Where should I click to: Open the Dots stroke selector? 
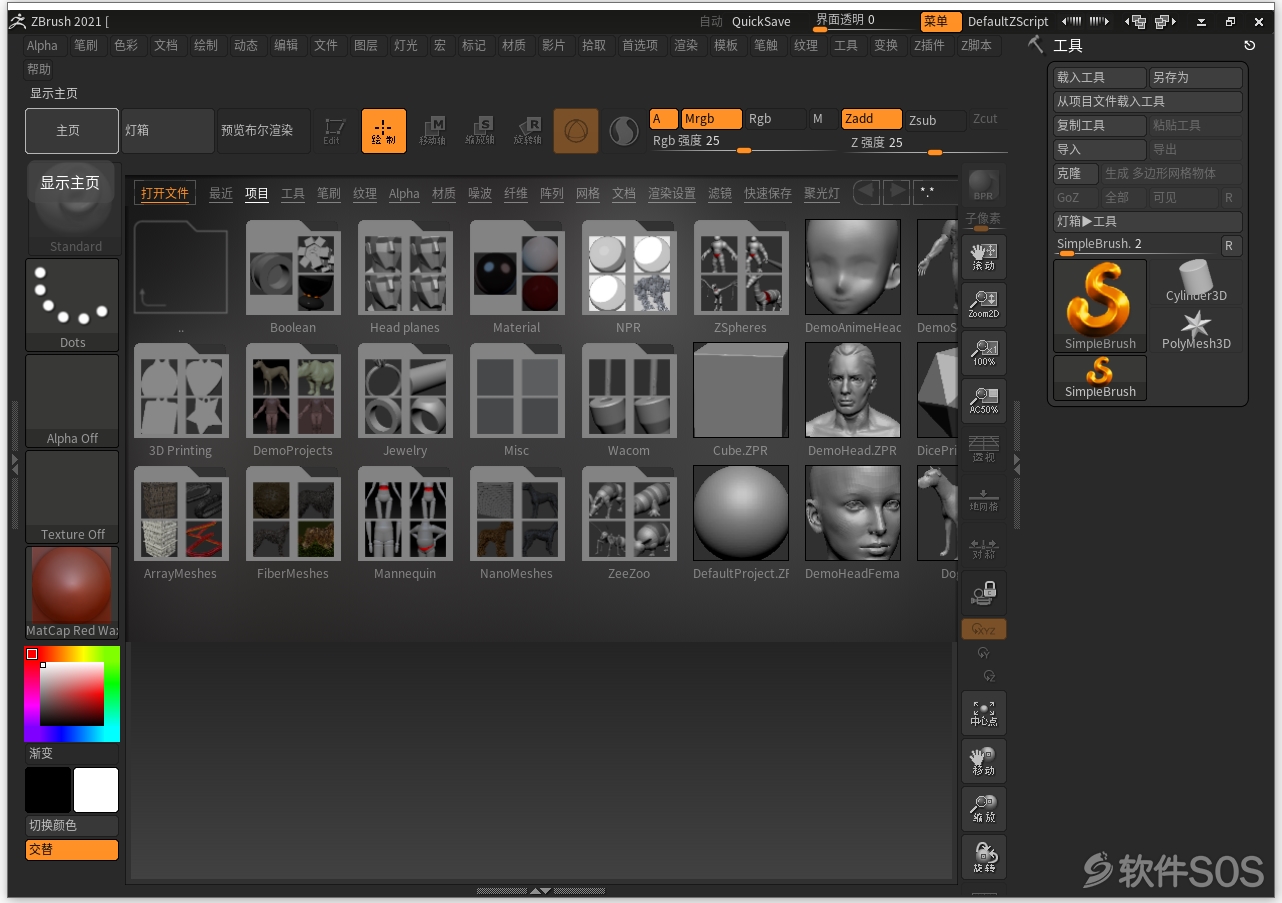pos(72,305)
